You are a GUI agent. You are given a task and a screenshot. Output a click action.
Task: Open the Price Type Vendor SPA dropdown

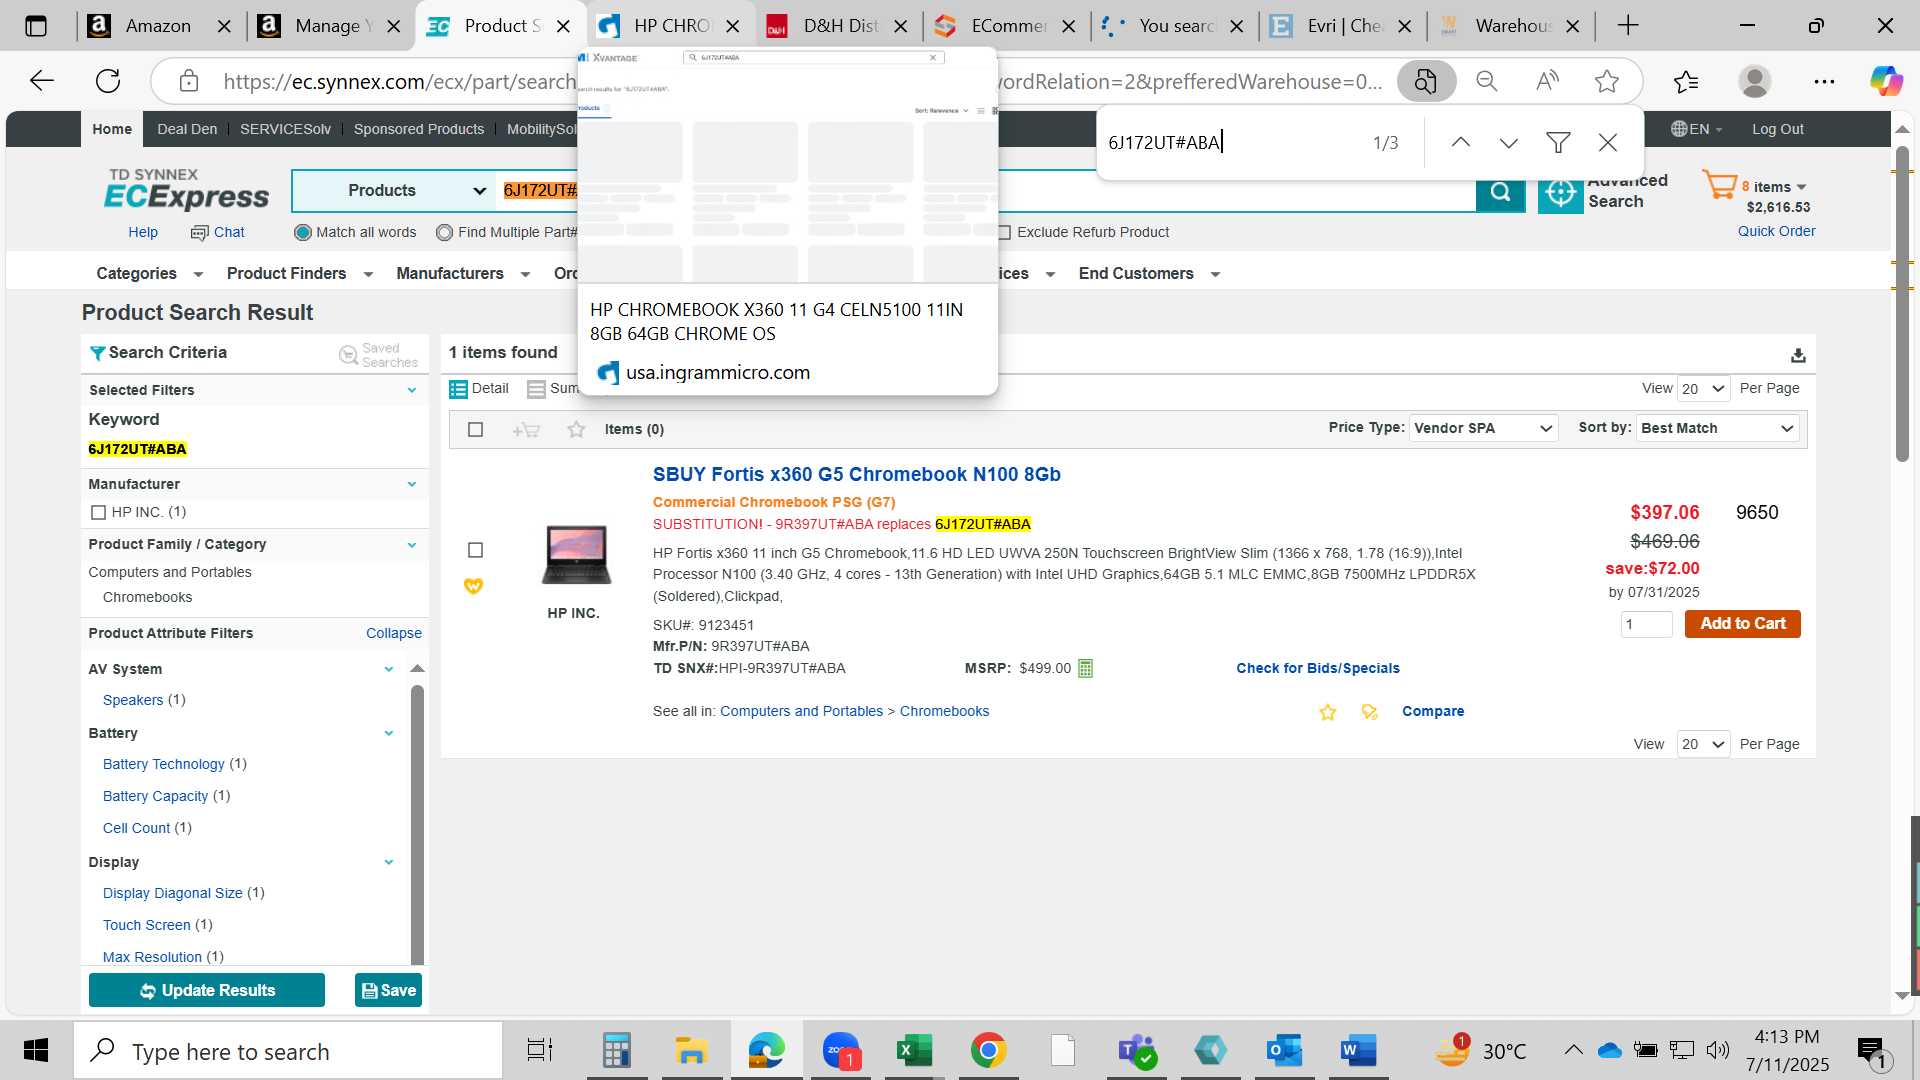click(x=1483, y=428)
